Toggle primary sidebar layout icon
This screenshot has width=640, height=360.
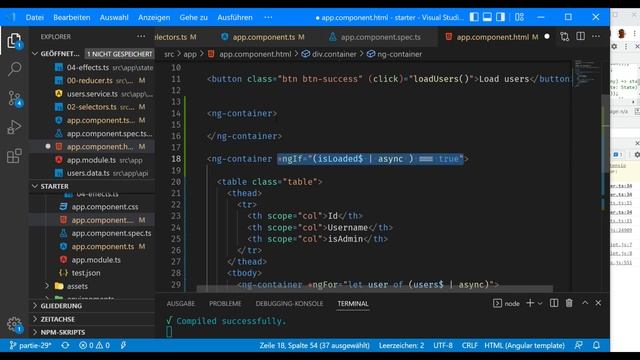pos(474,17)
